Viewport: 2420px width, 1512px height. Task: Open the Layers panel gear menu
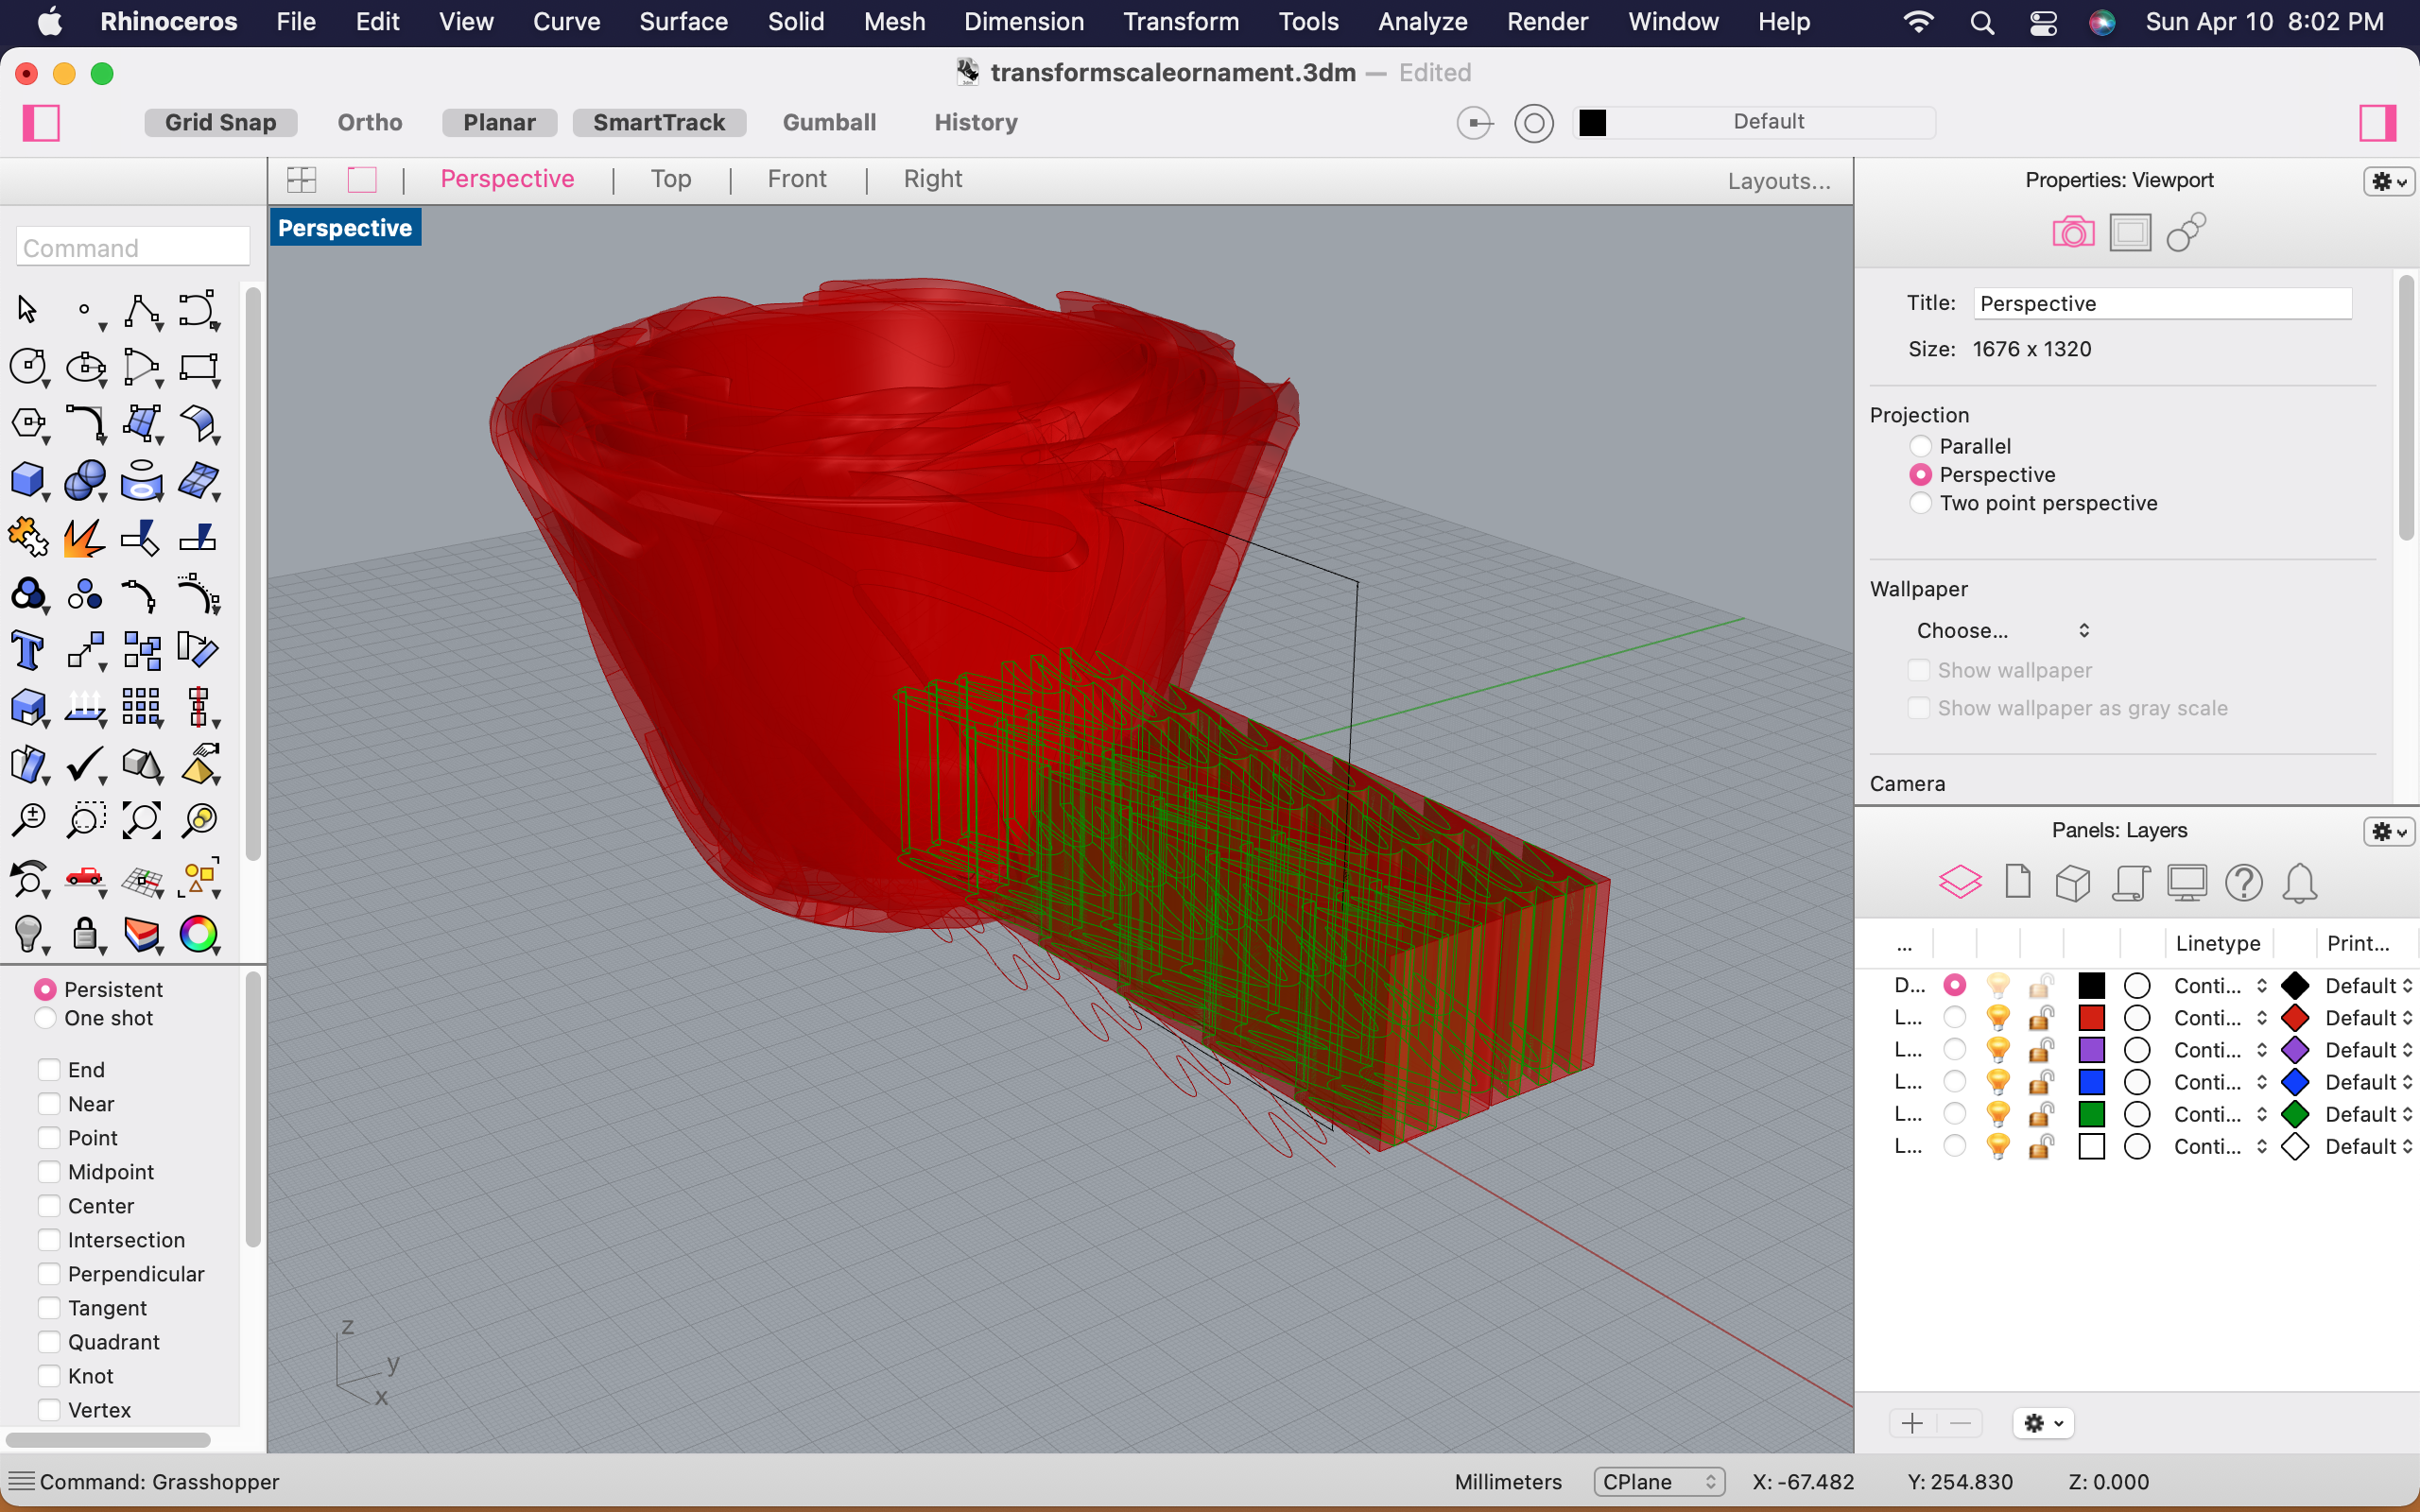pos(2388,831)
